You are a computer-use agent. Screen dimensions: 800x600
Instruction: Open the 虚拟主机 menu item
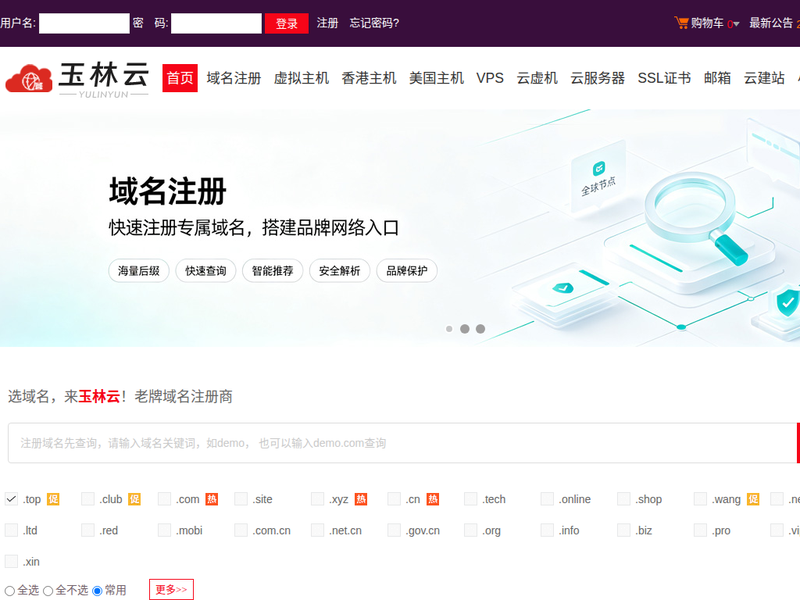coord(301,78)
